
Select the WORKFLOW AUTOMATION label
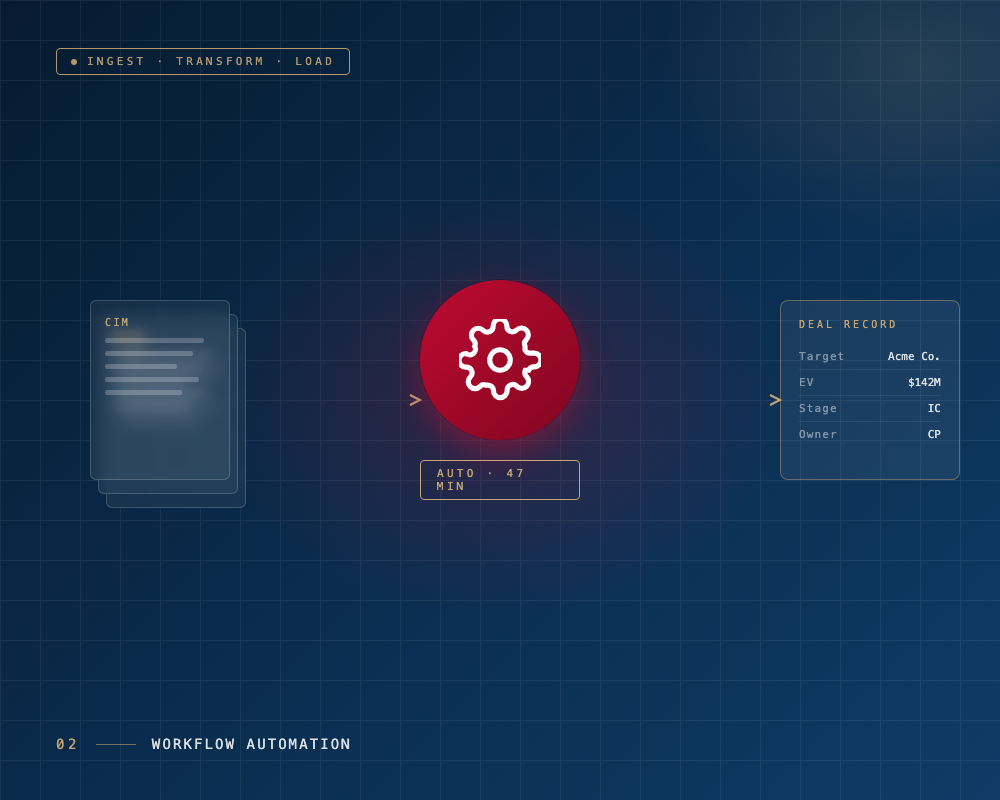250,744
